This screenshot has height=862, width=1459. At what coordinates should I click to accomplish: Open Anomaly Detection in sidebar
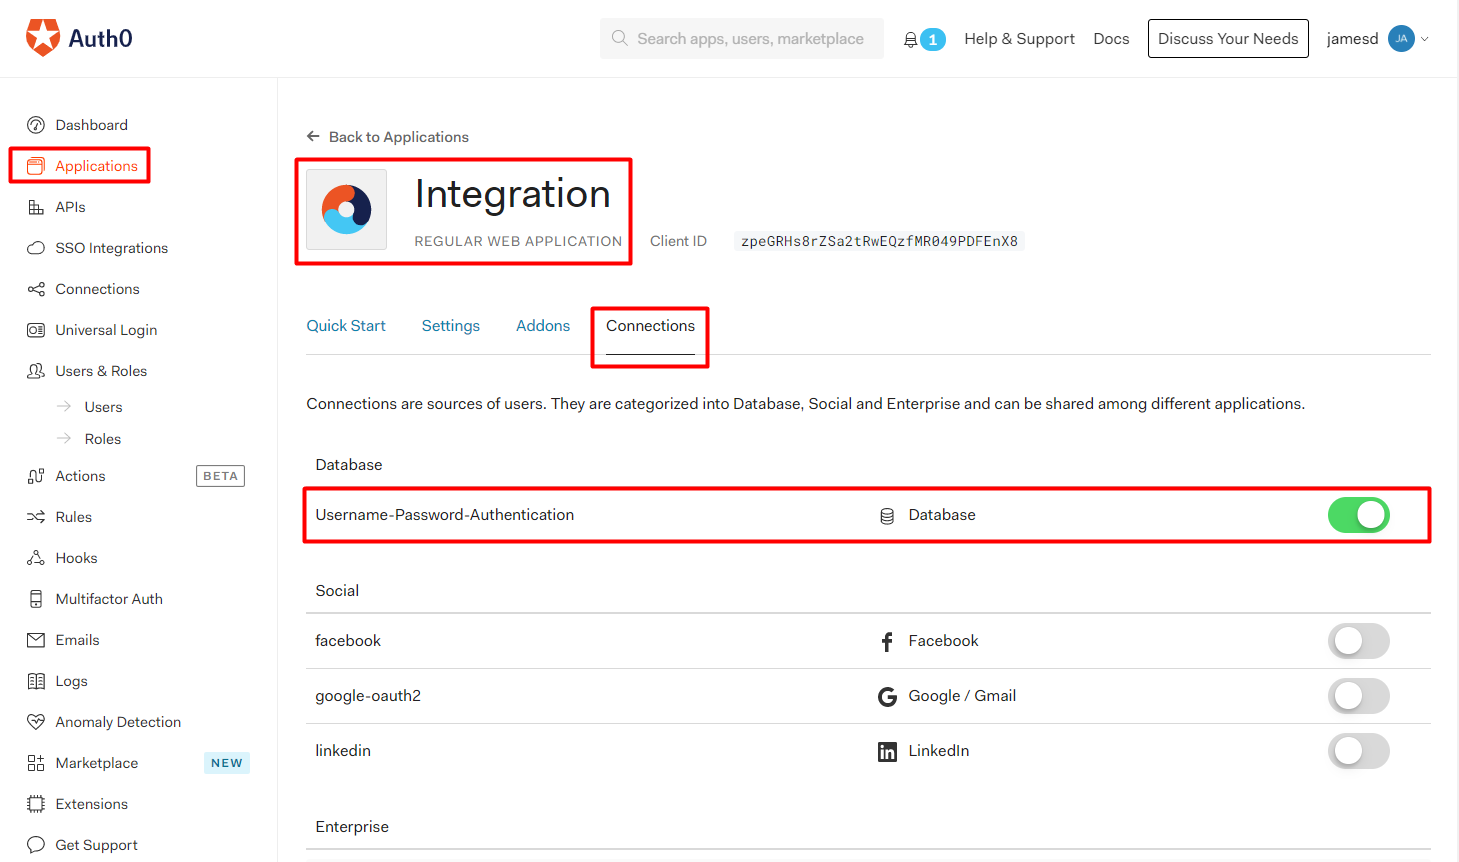(x=119, y=722)
